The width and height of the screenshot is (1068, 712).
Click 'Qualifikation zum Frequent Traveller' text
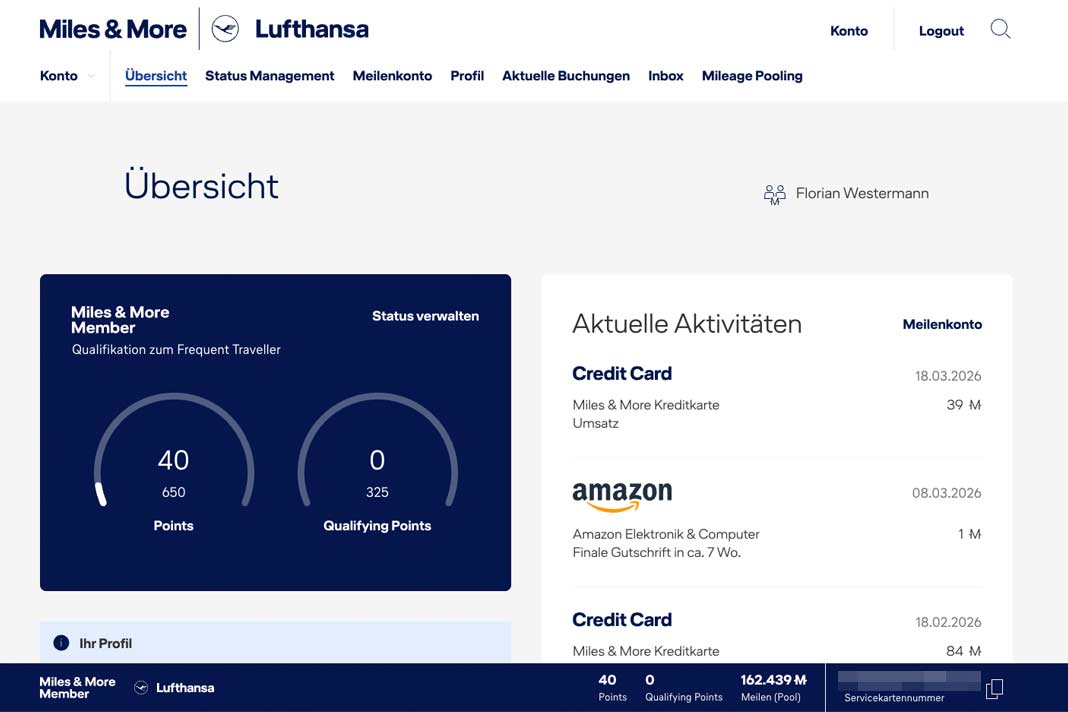176,350
